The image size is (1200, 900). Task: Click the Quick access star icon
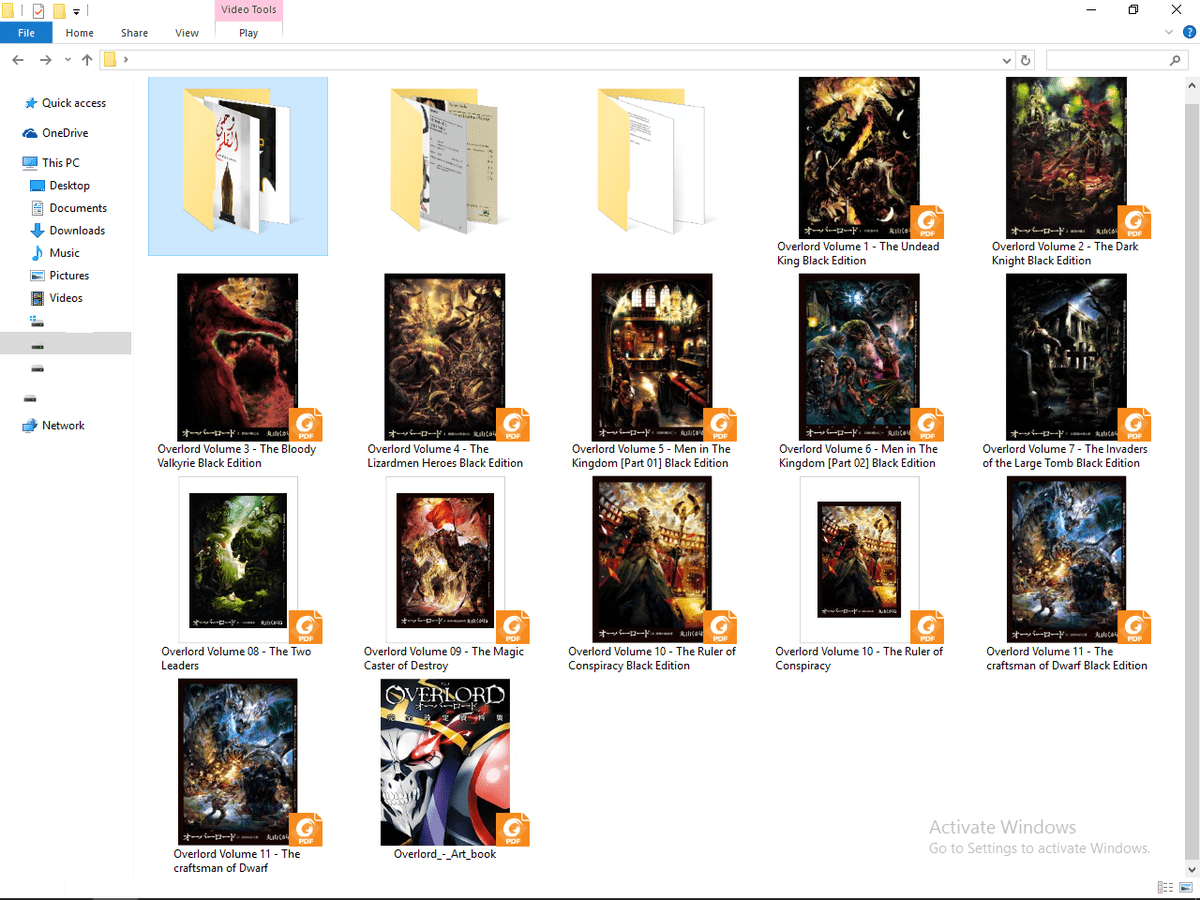31,103
